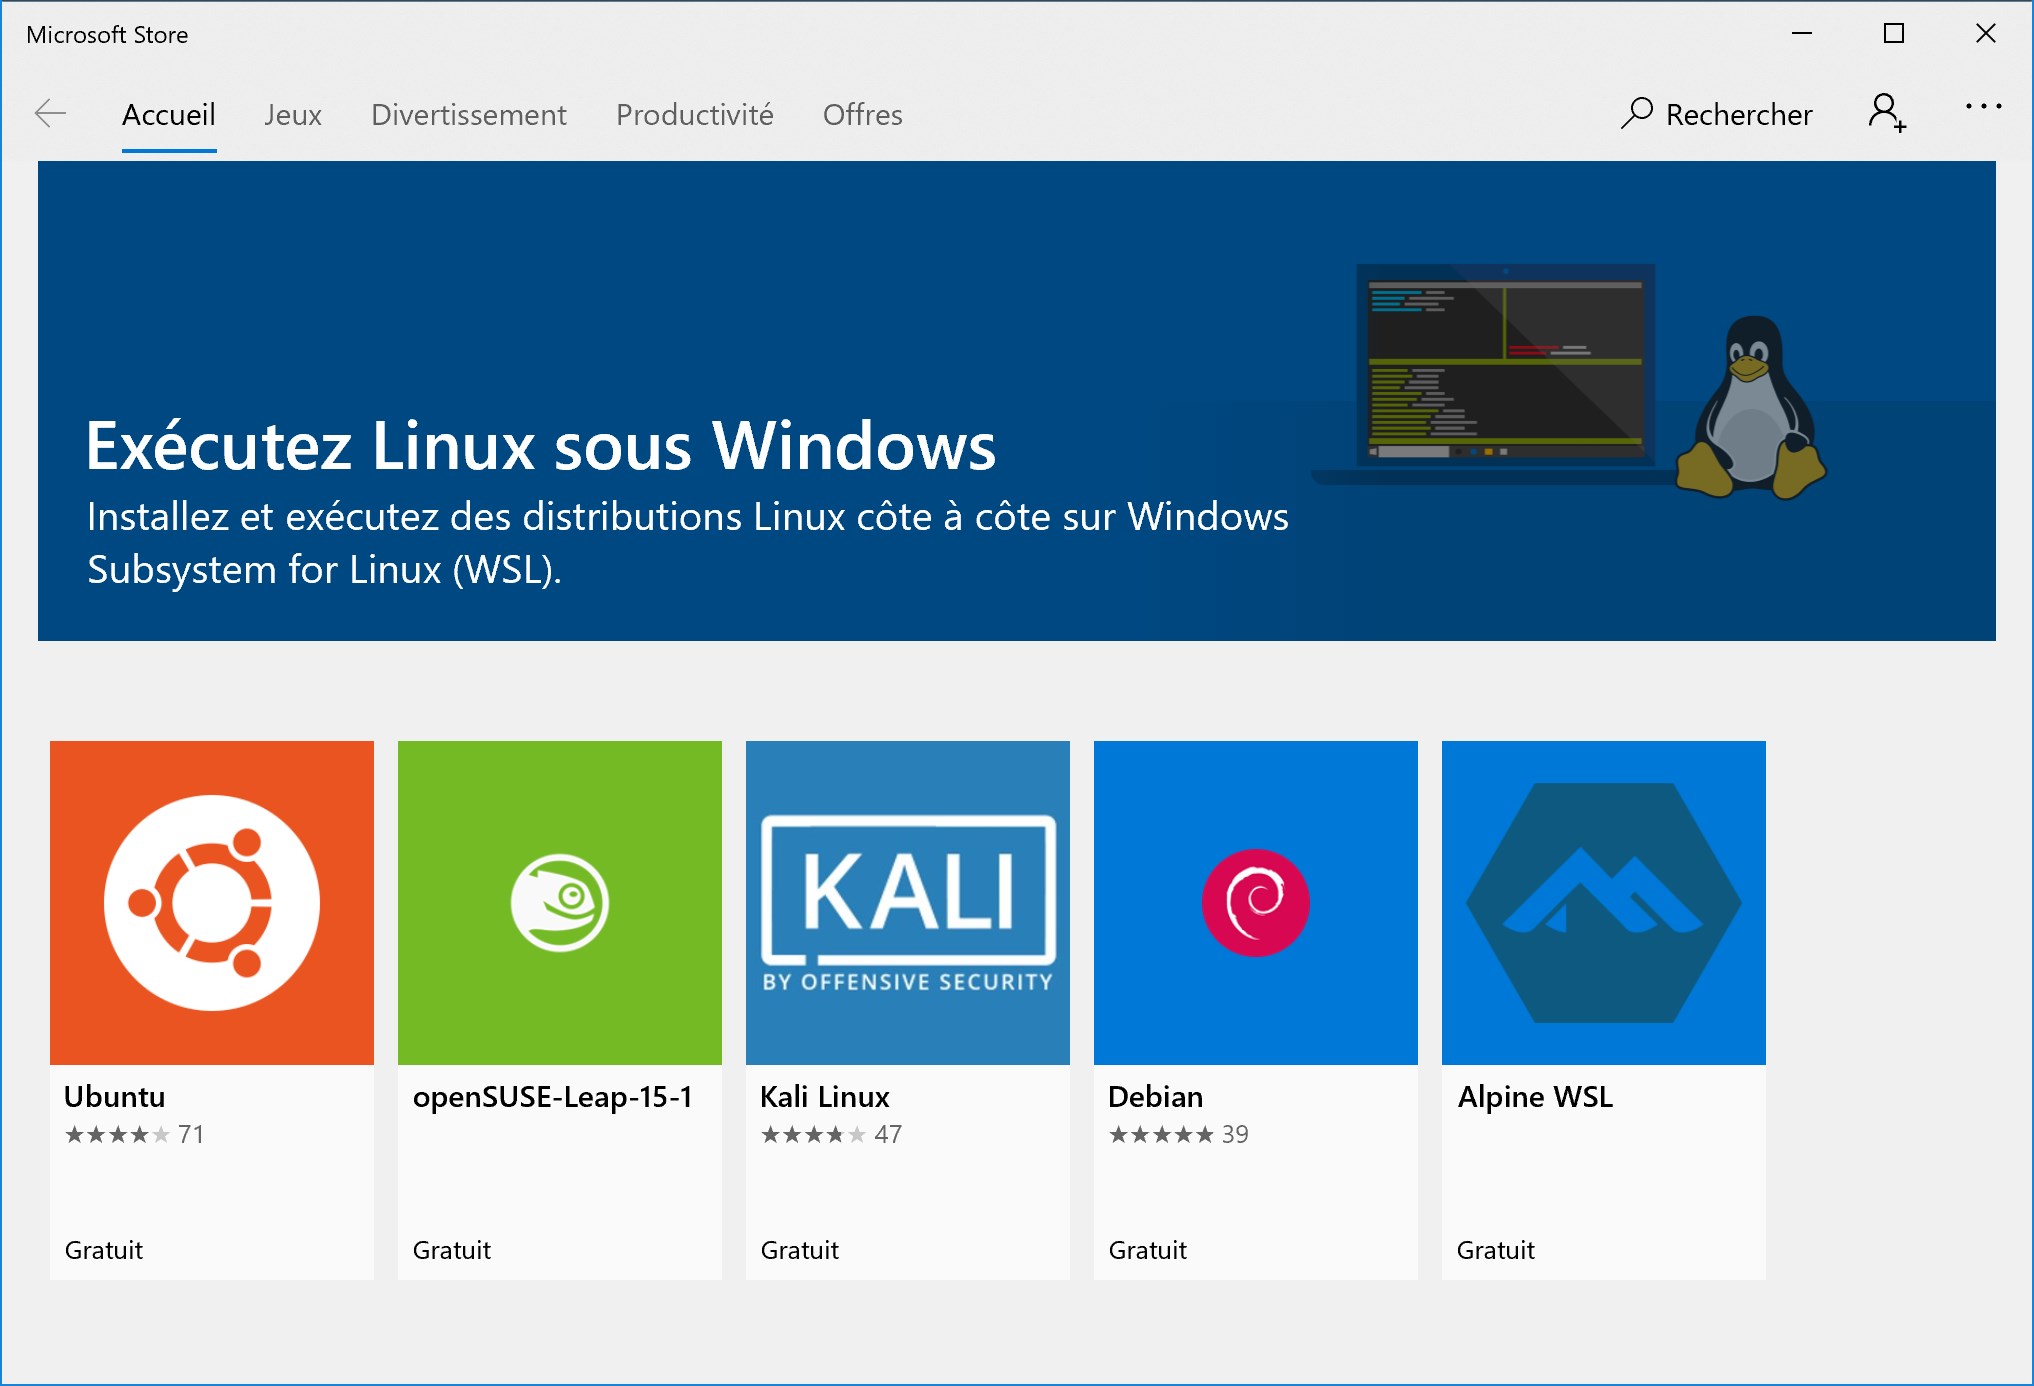
Task: Click the Ubuntu star rating 71
Action: tap(135, 1134)
